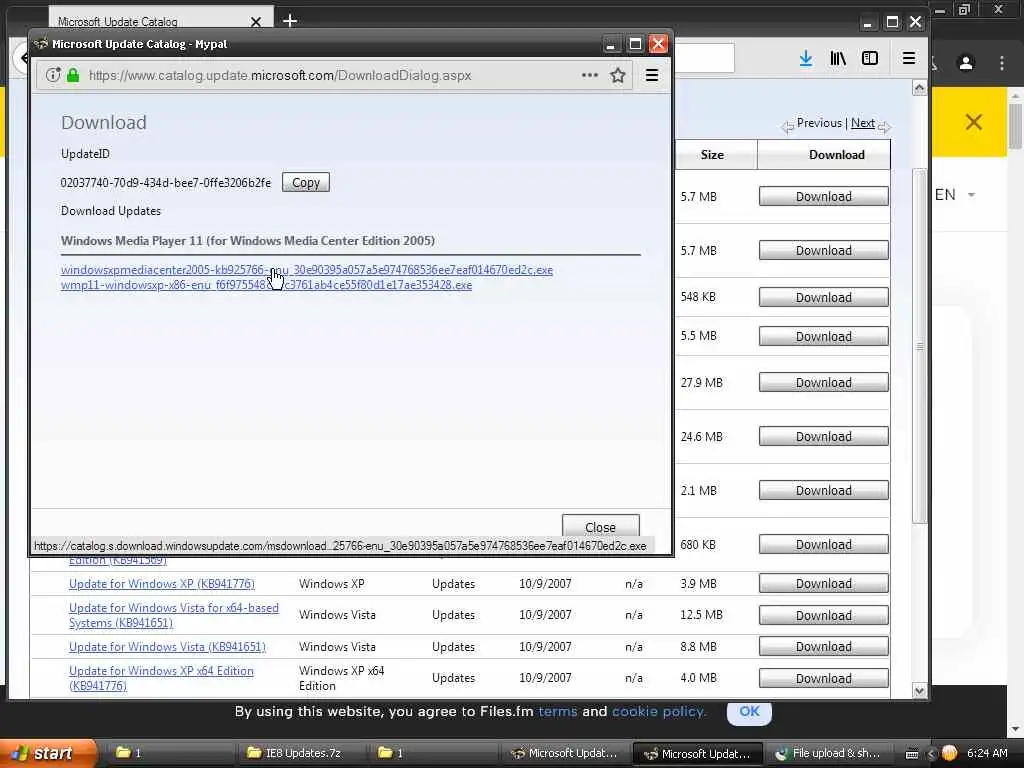The image size is (1024, 768).
Task: Download the 2.1 MB update
Action: (x=824, y=490)
